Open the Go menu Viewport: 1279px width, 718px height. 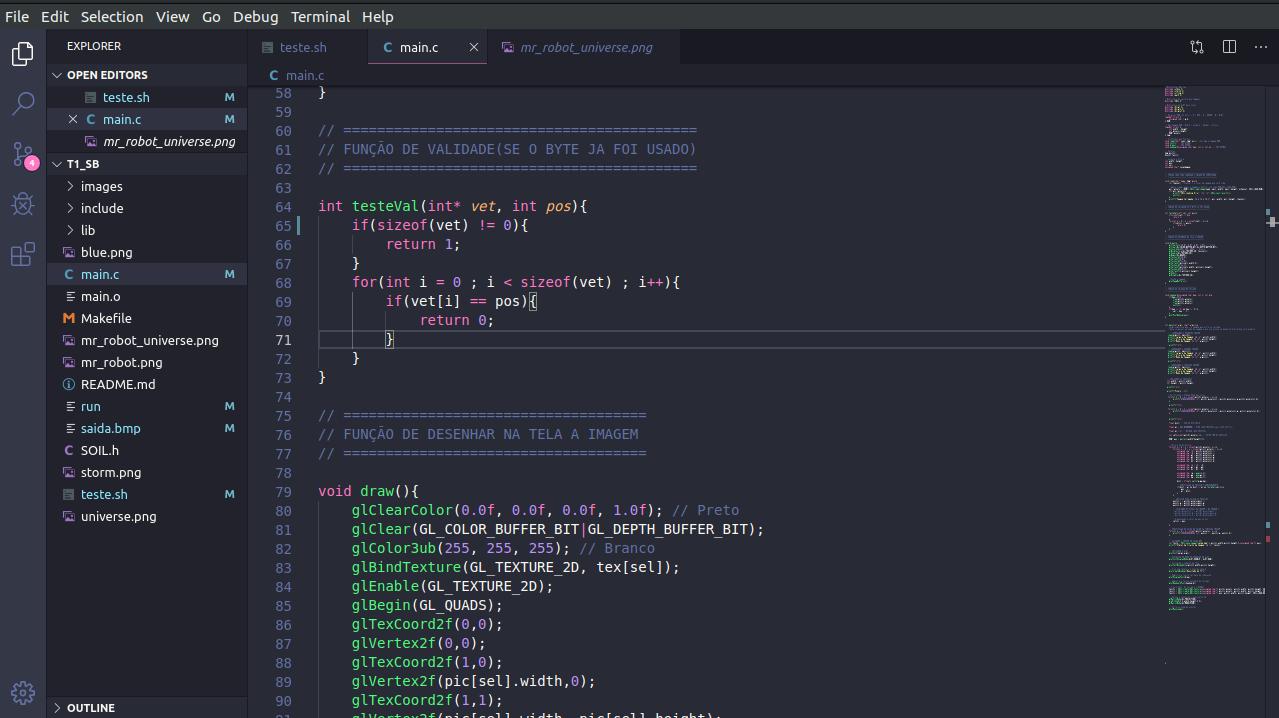tap(211, 17)
